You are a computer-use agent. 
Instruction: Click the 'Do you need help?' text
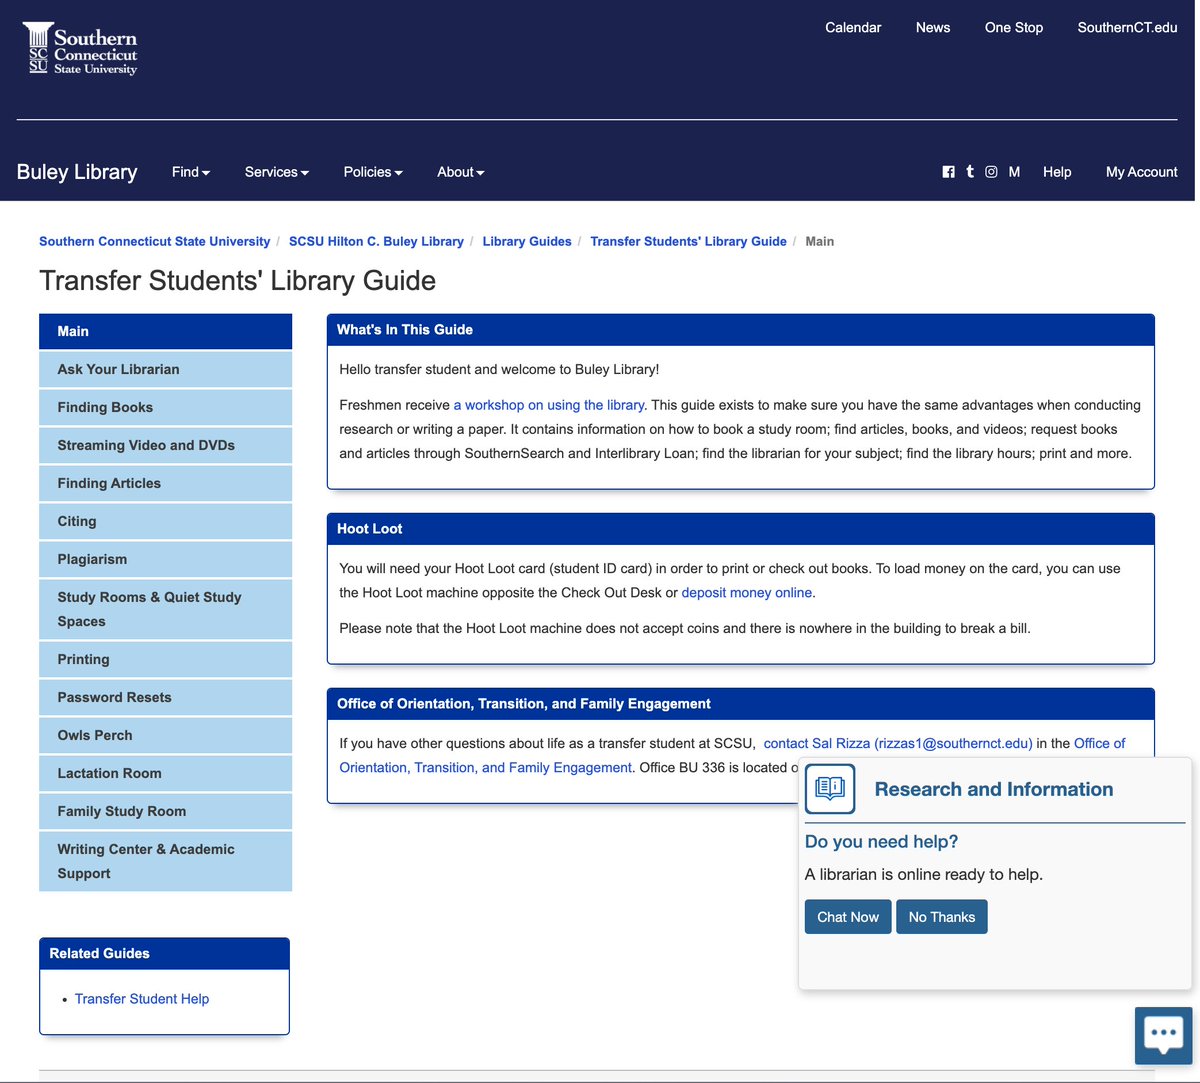point(882,842)
